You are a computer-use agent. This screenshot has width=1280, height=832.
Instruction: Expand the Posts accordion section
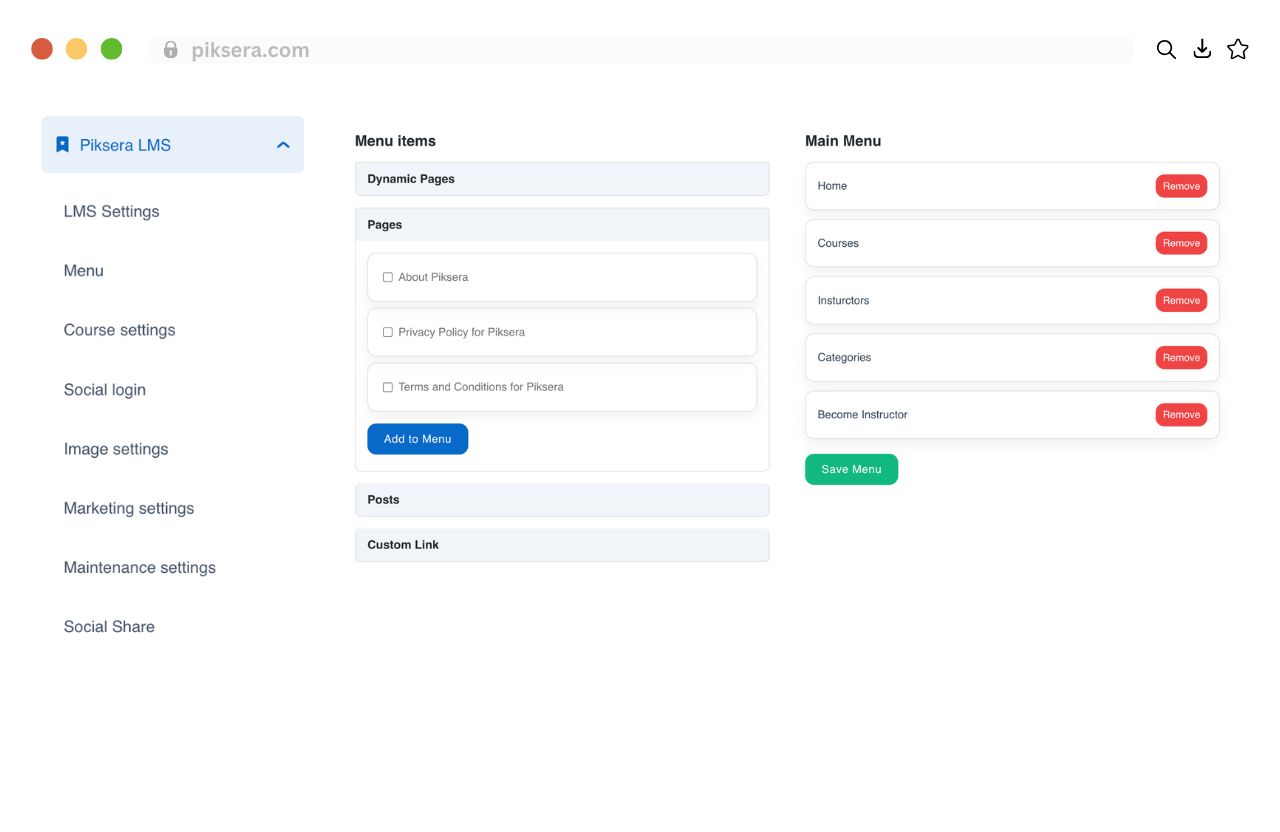pyautogui.click(x=561, y=500)
